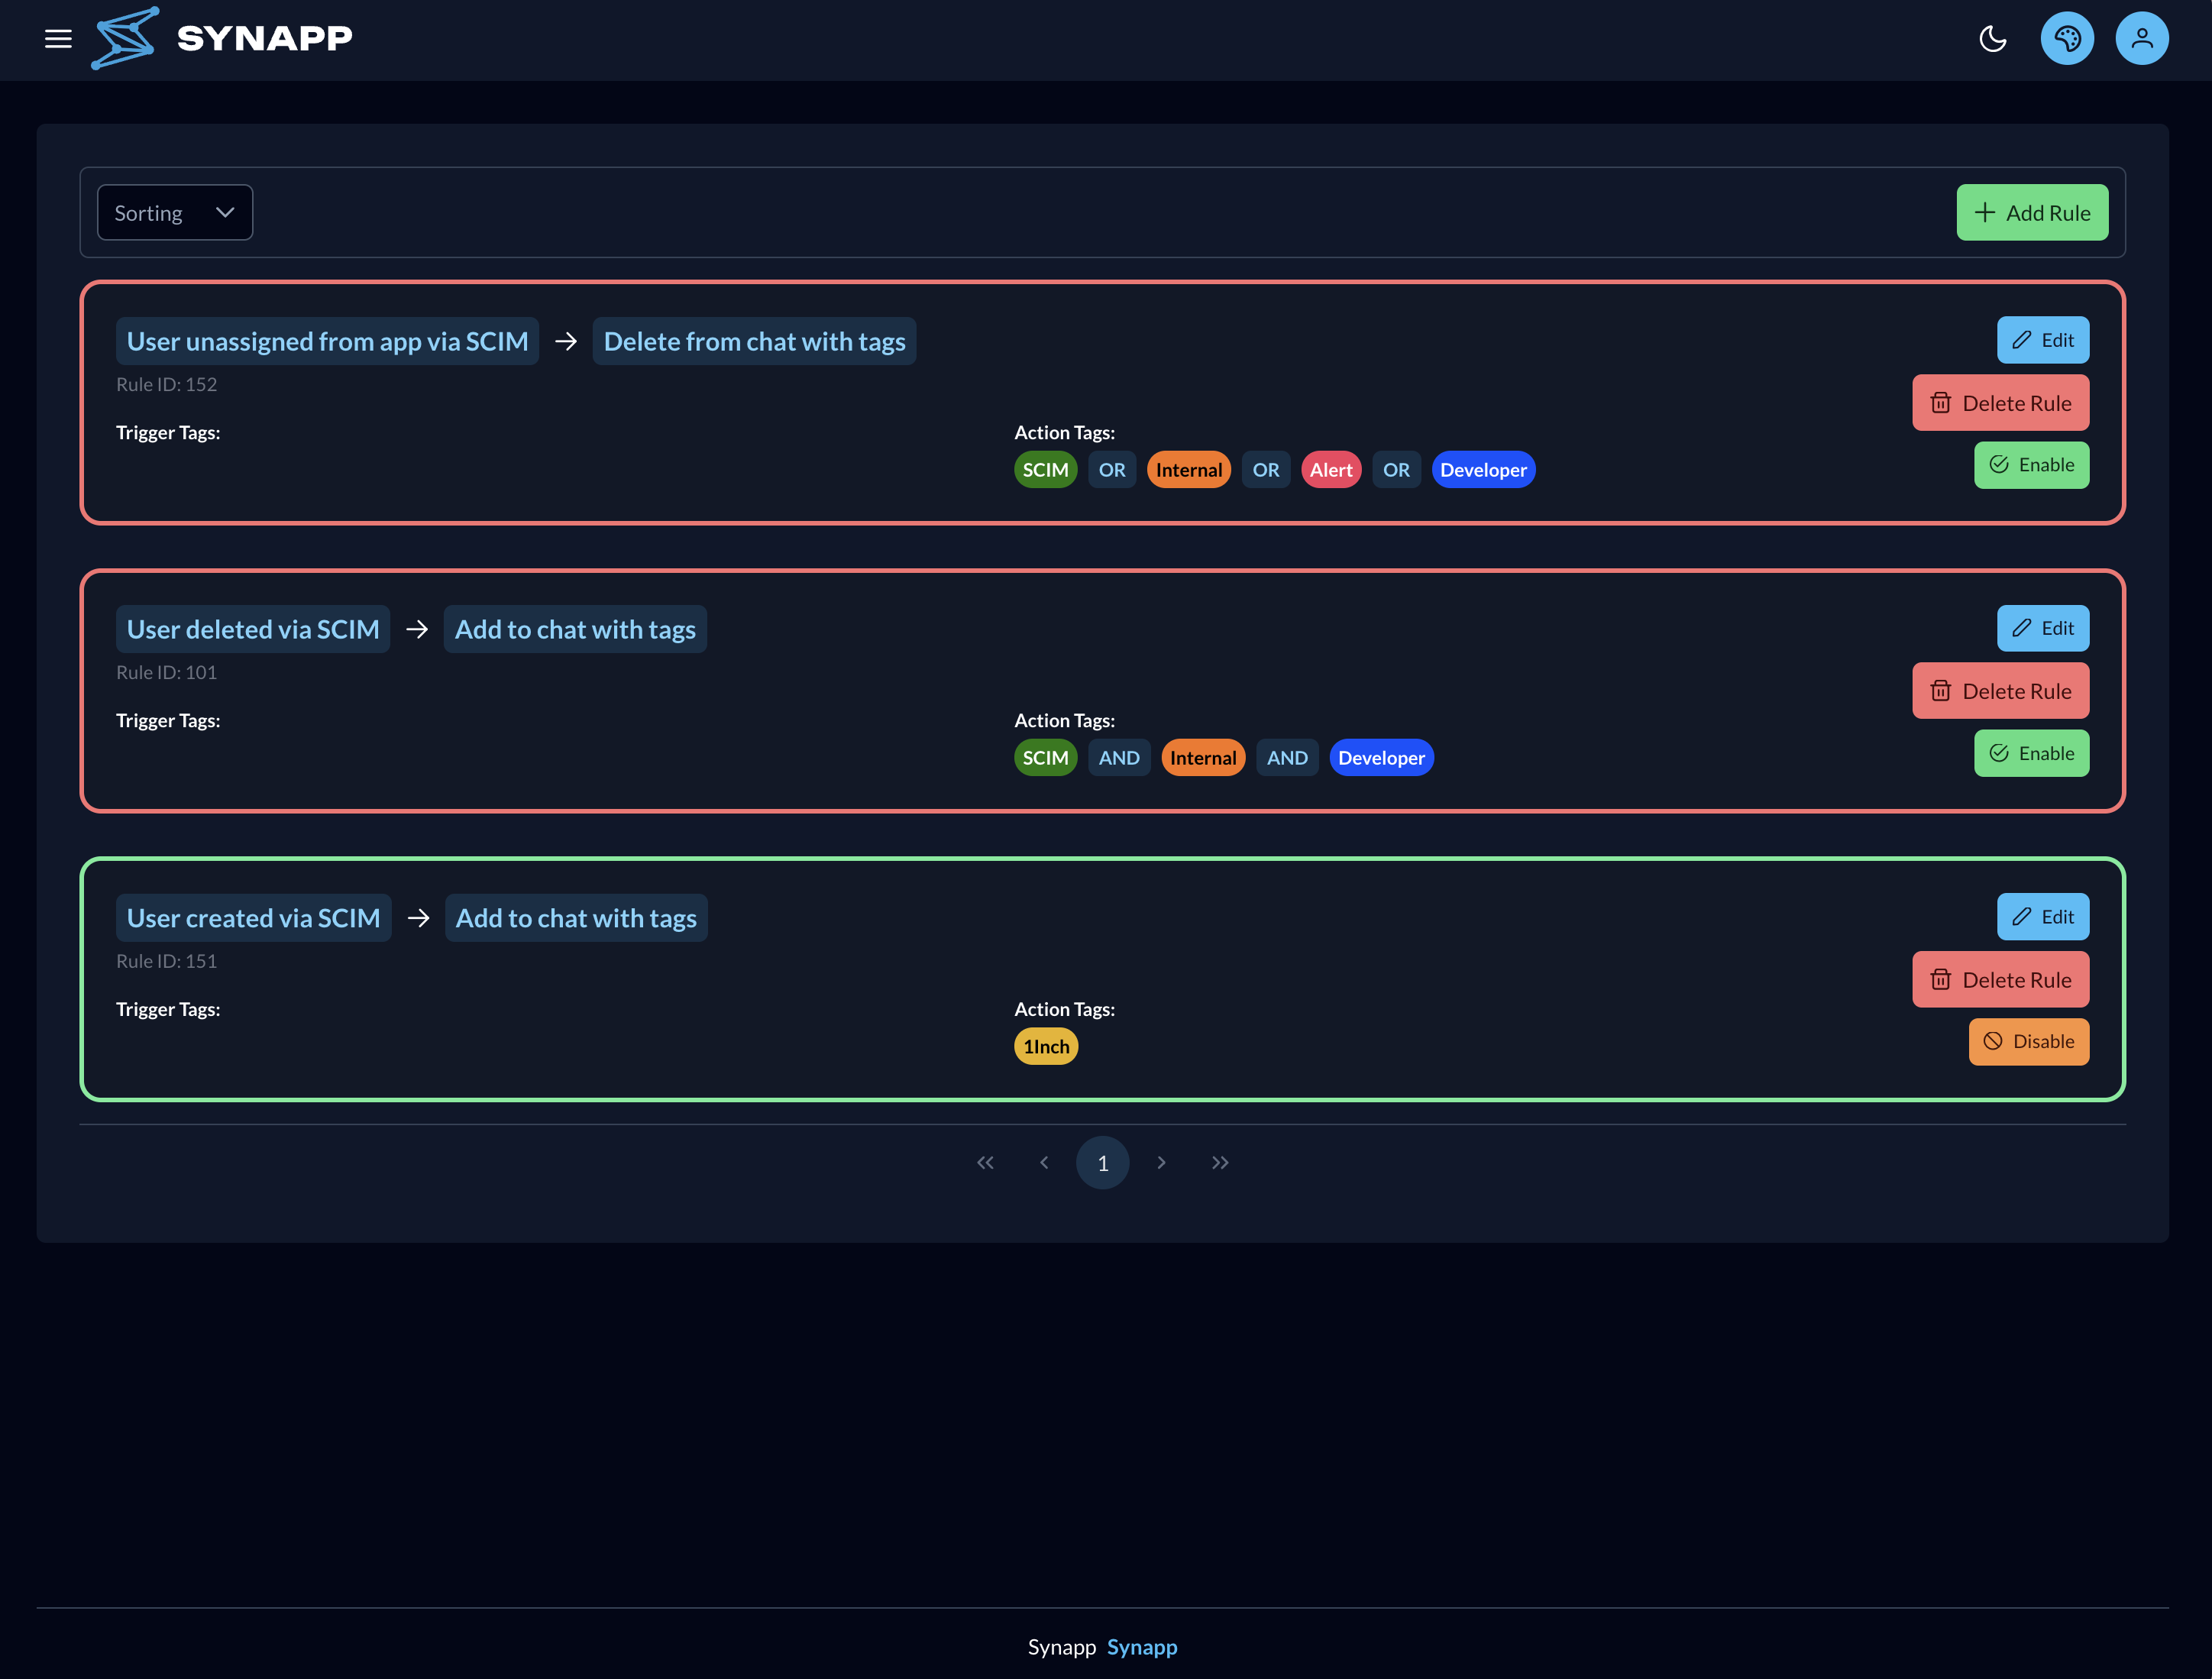
Task: Edit rule ID 151
Action: click(x=2043, y=917)
